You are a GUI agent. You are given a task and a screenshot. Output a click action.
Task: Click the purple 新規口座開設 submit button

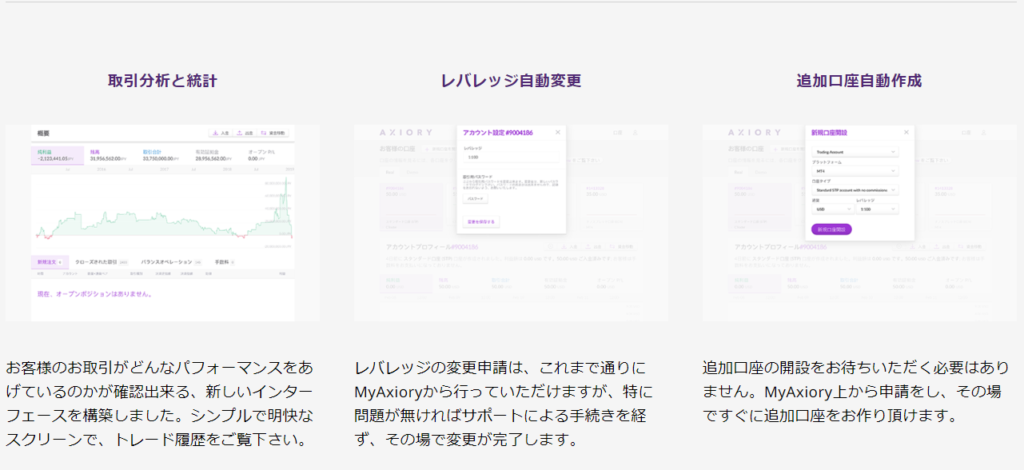click(x=832, y=229)
